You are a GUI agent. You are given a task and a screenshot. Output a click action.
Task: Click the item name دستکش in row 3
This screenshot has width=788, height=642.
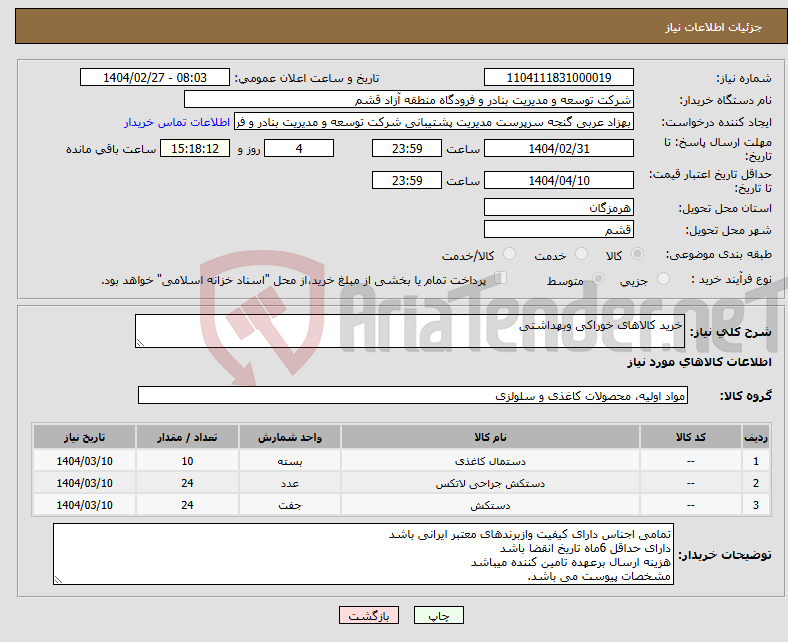(490, 505)
